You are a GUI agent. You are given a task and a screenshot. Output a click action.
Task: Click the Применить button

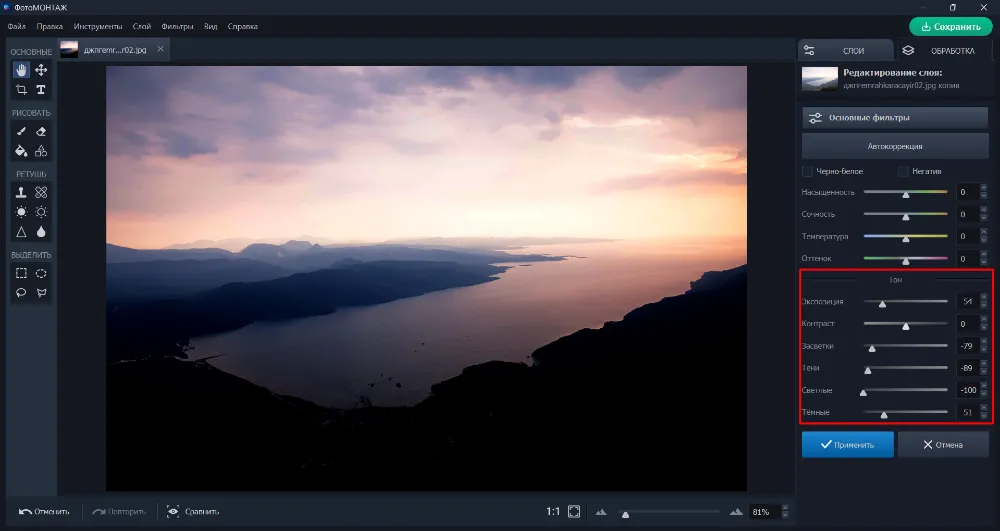848,444
